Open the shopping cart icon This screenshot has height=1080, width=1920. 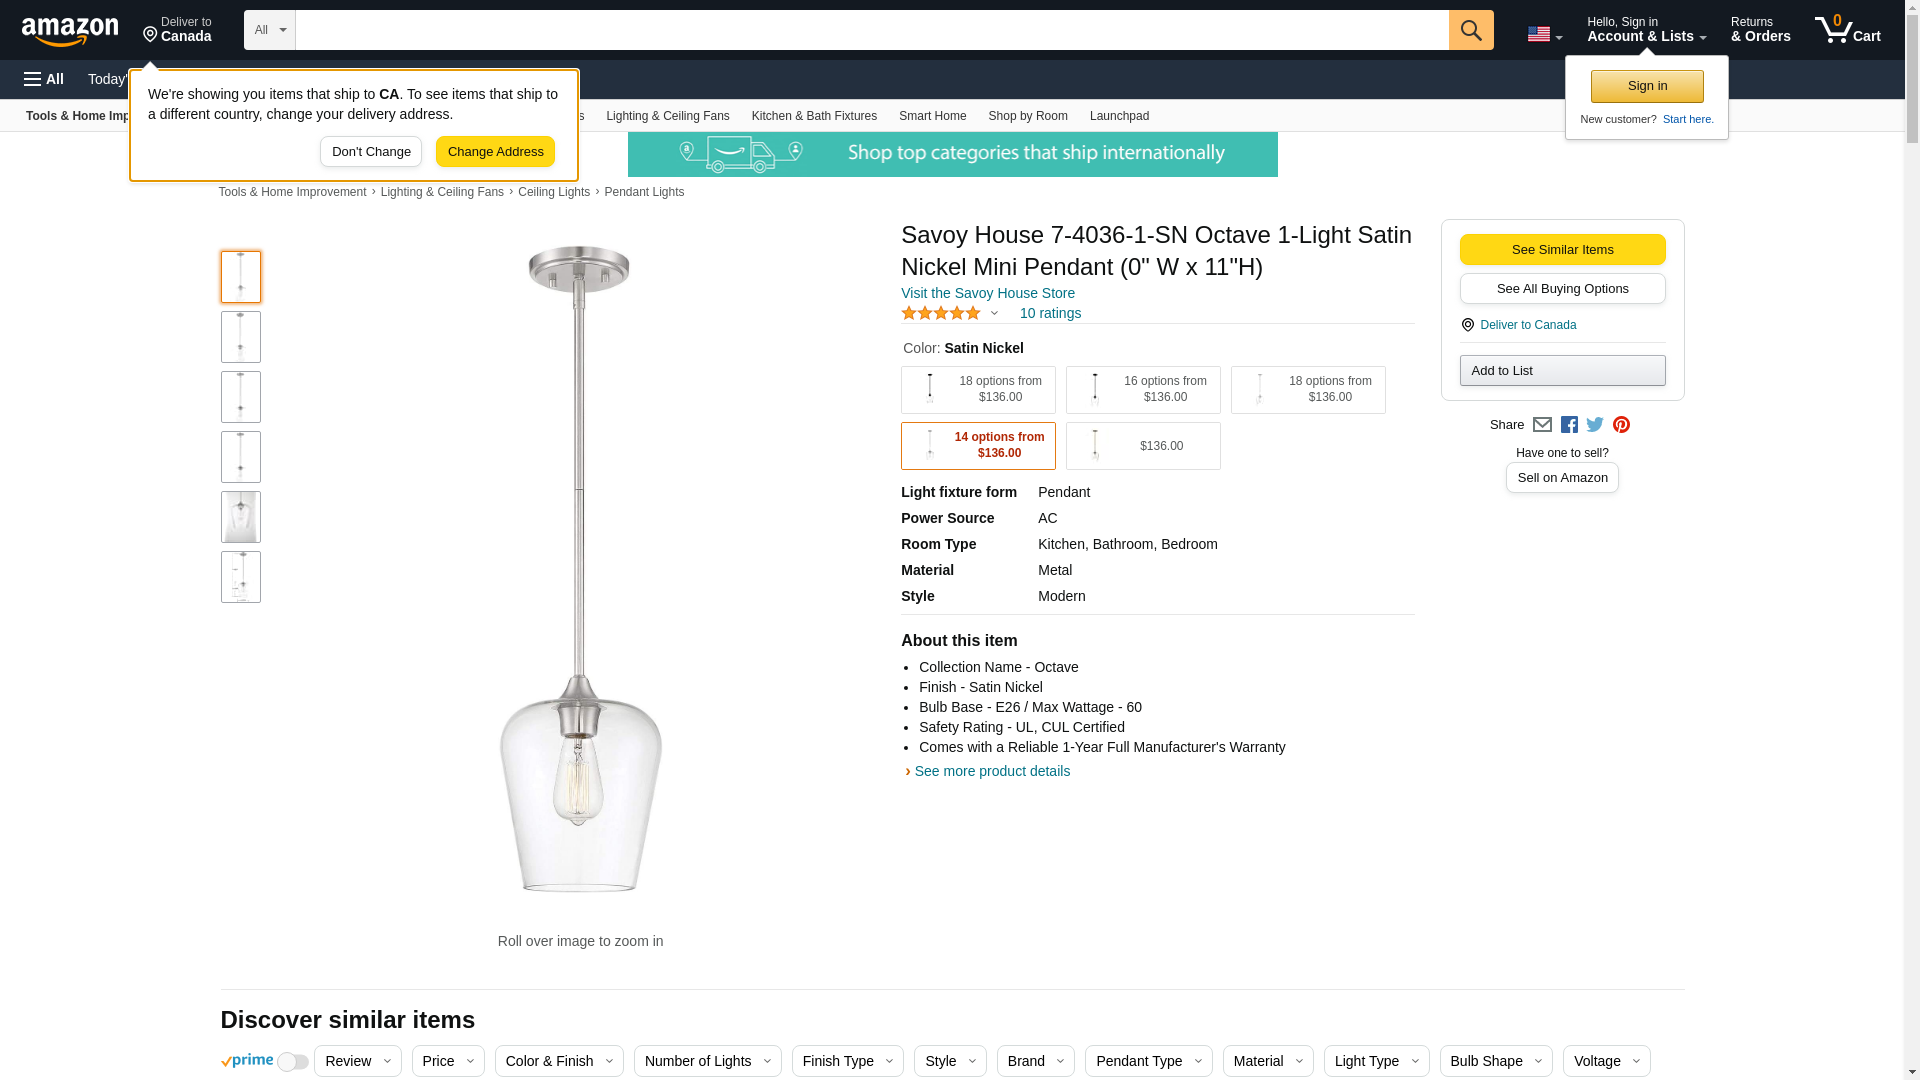[x=1847, y=30]
